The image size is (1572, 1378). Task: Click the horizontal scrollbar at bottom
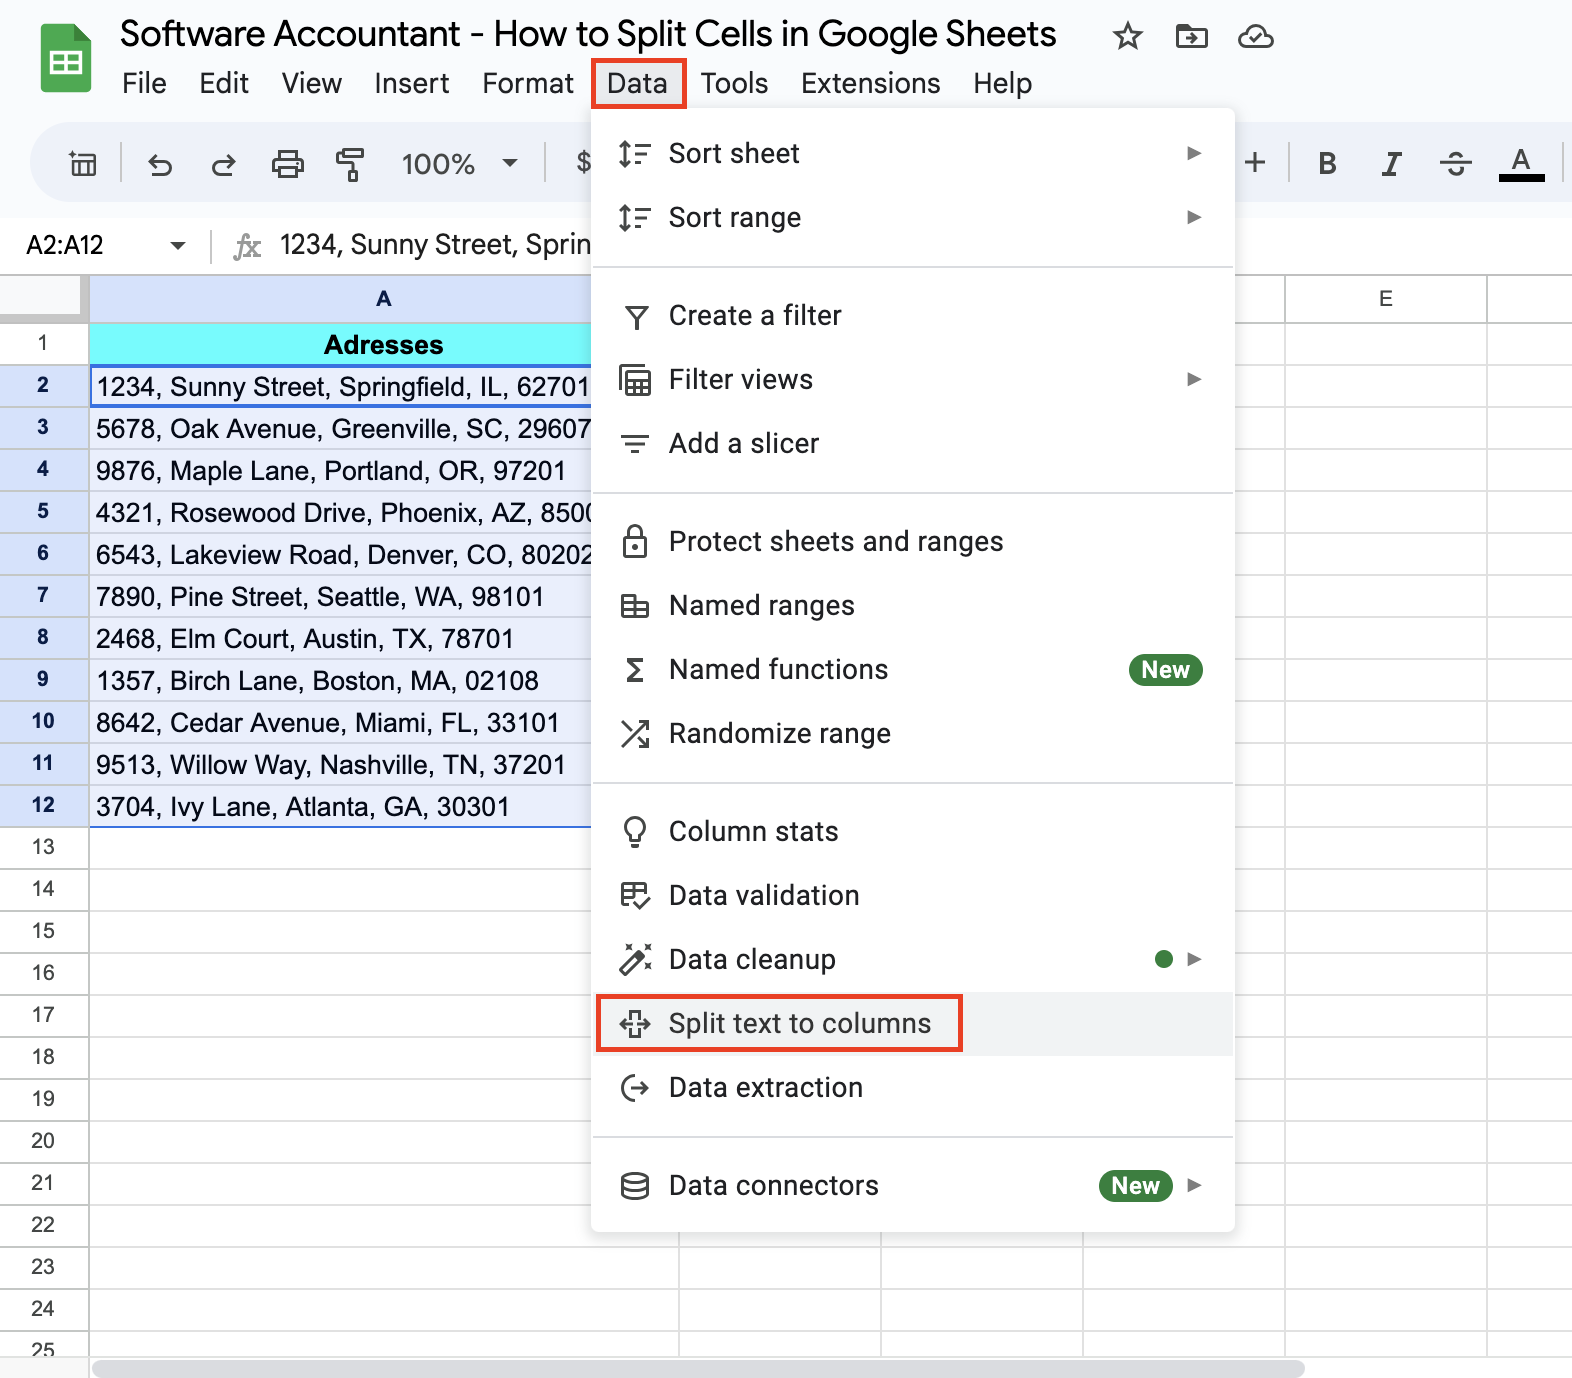pos(698,1367)
